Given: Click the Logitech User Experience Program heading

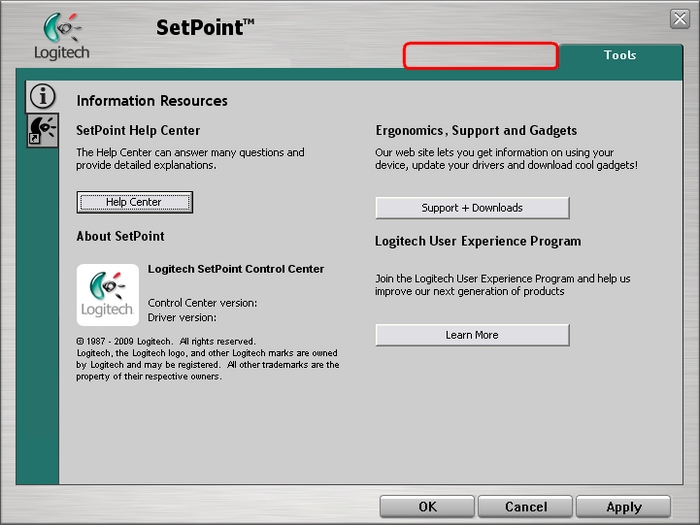Looking at the screenshot, I should click(478, 241).
